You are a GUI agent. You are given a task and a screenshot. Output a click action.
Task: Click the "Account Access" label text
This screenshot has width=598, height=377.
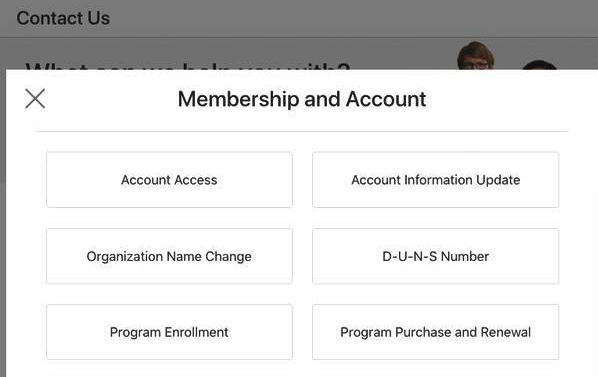(169, 180)
